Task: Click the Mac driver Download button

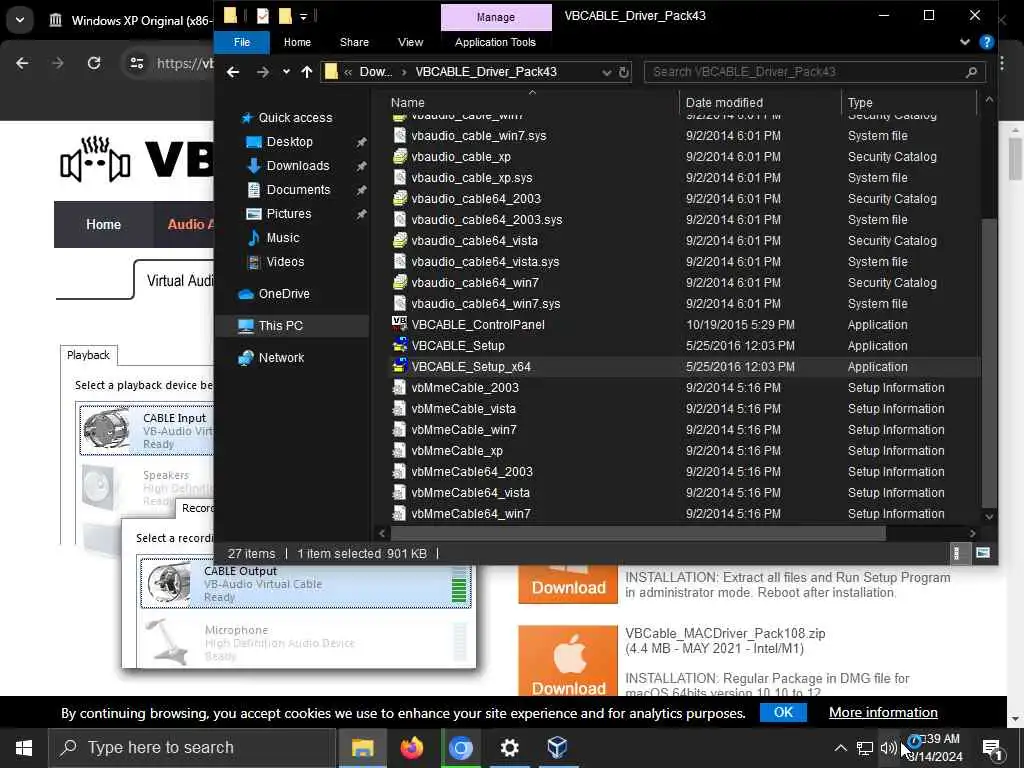Action: [x=568, y=661]
